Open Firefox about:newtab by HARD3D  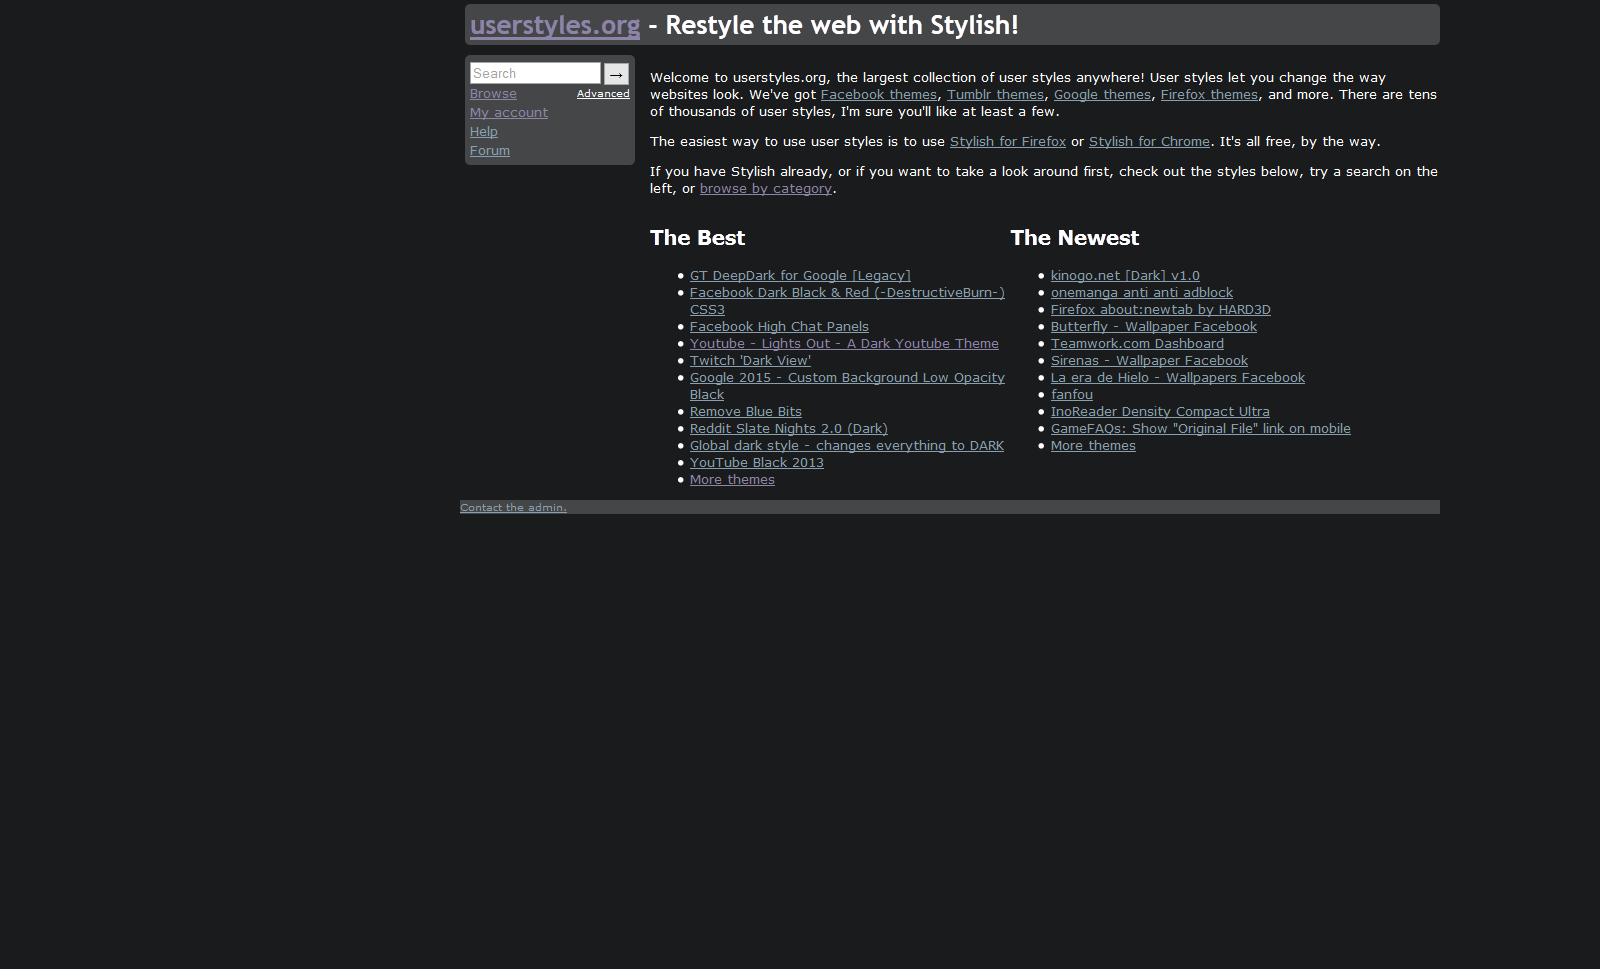click(1161, 310)
